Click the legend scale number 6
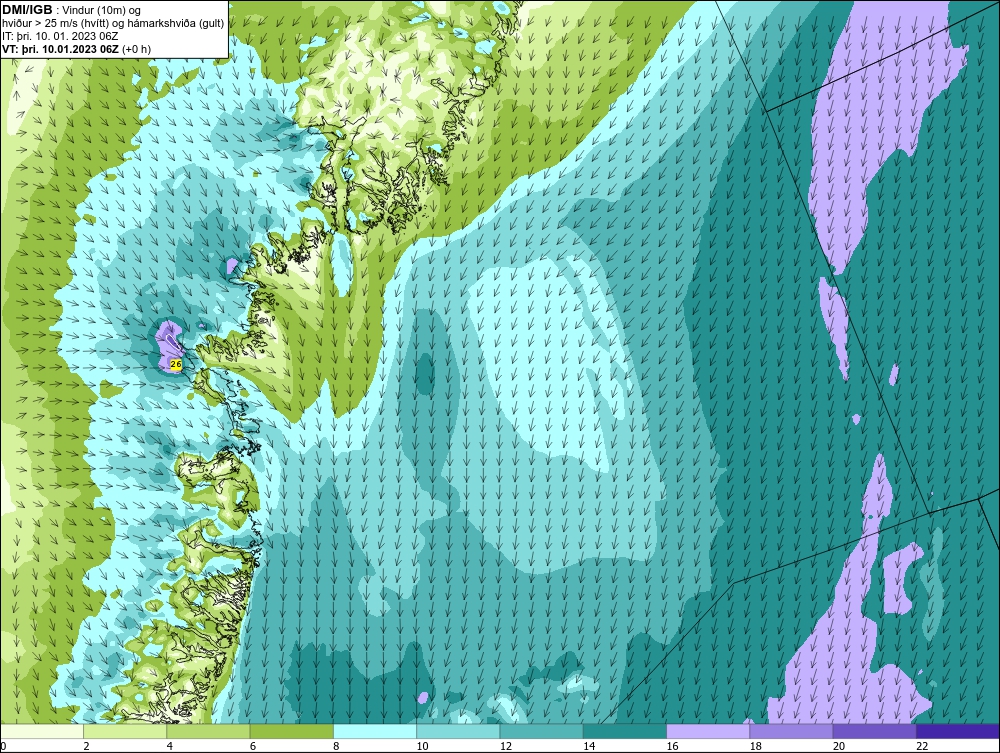This screenshot has height=753, width=1000. [253, 747]
